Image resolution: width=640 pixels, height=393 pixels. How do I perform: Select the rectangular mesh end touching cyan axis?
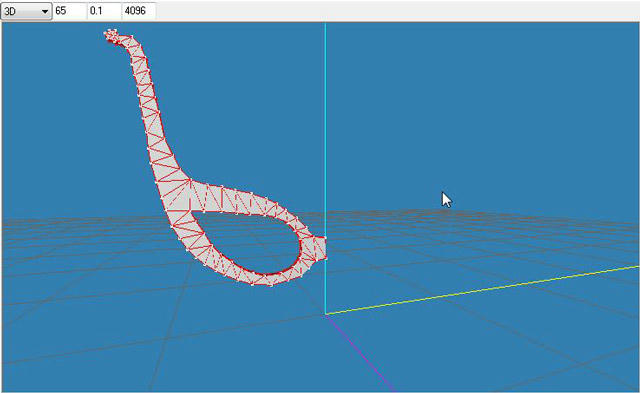(x=319, y=248)
